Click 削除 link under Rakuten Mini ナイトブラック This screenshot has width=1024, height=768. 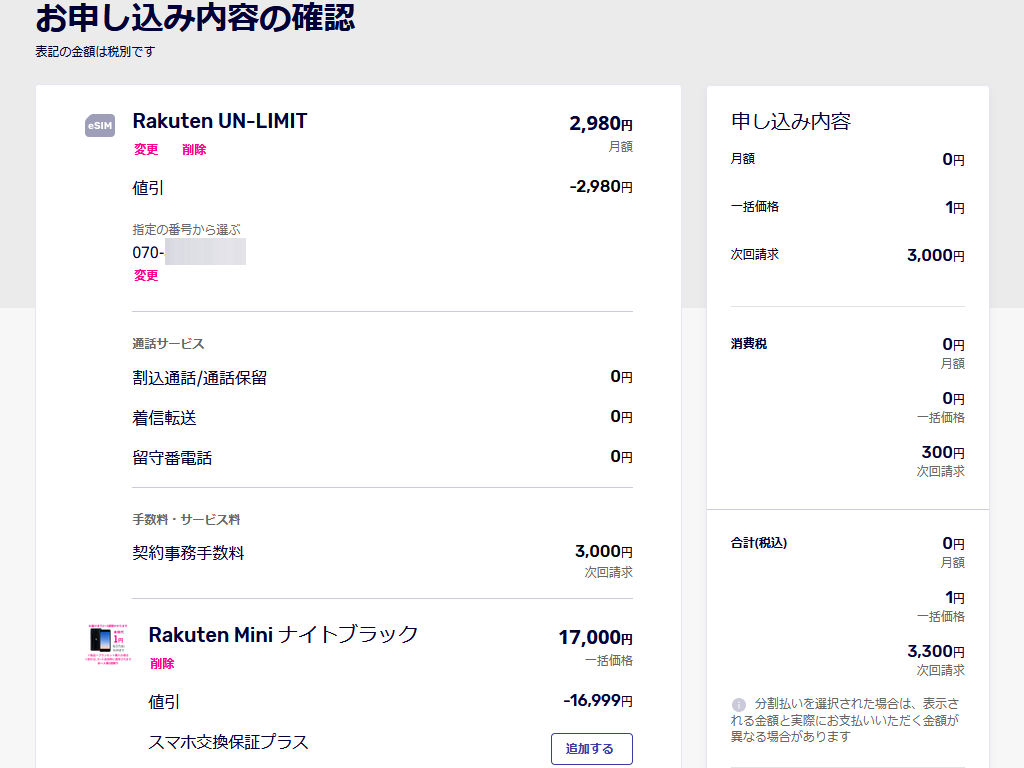pos(162,664)
